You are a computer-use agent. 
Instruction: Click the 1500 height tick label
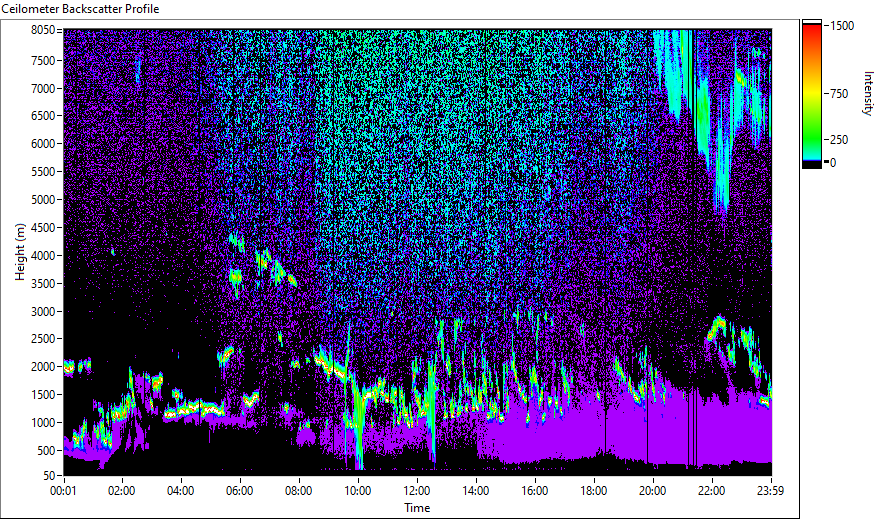pyautogui.click(x=43, y=395)
